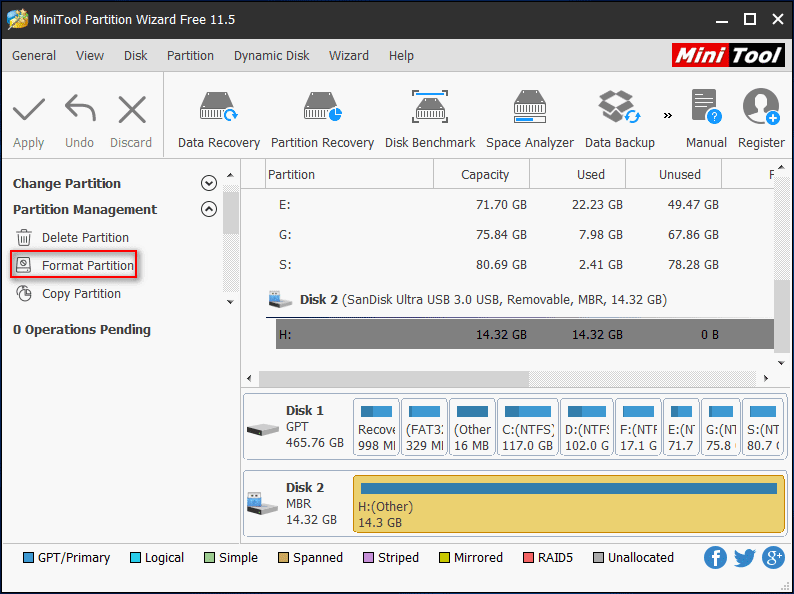Open Space Analyzer

pos(529,119)
